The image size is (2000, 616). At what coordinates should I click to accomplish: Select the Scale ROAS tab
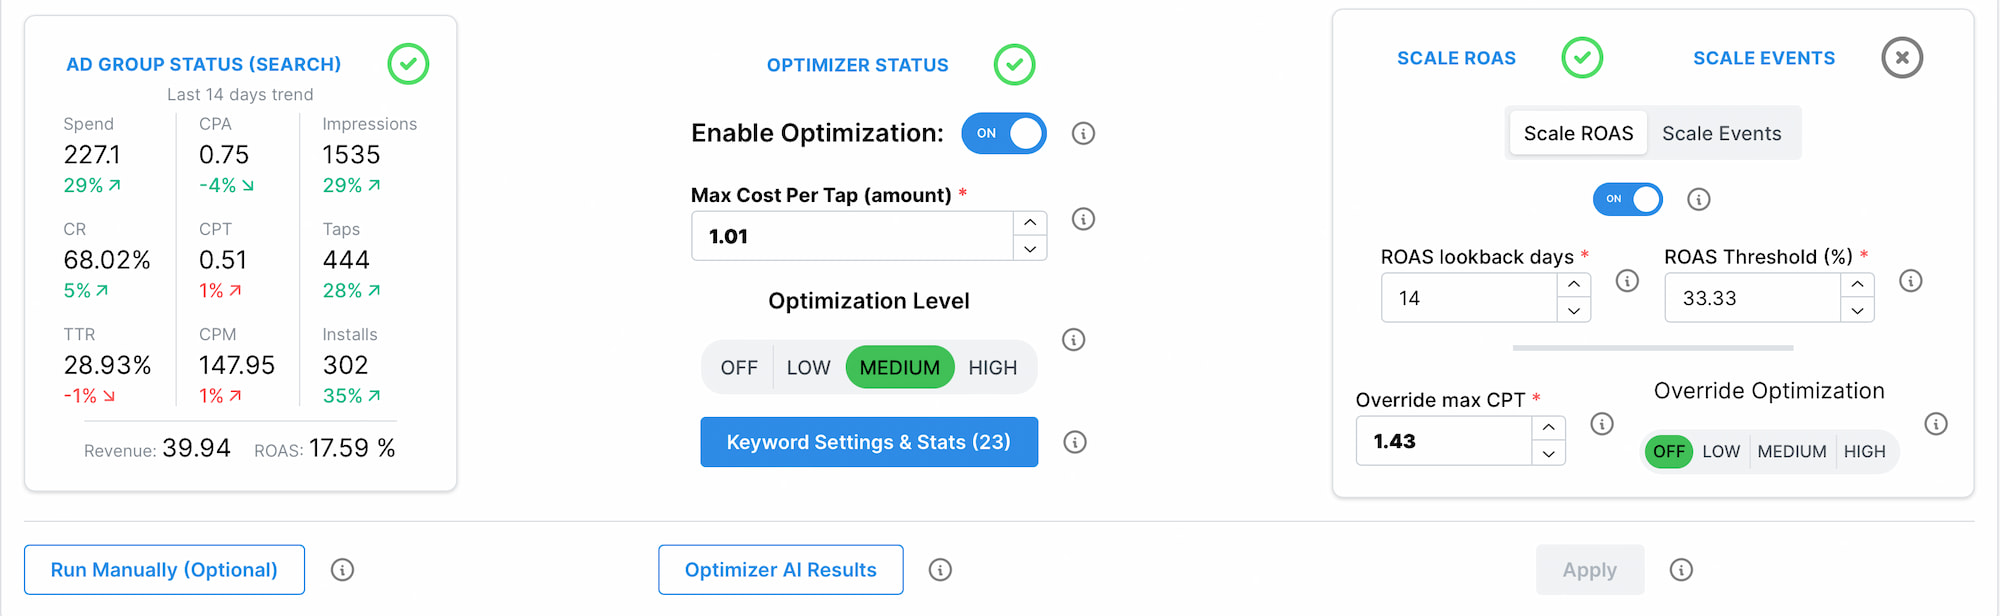(1577, 132)
